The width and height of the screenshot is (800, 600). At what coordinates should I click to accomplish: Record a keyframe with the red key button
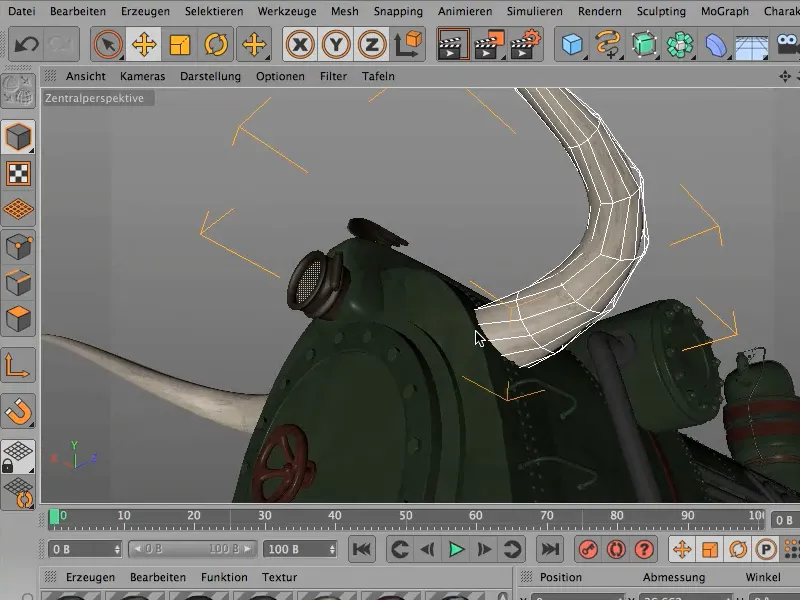coord(588,549)
